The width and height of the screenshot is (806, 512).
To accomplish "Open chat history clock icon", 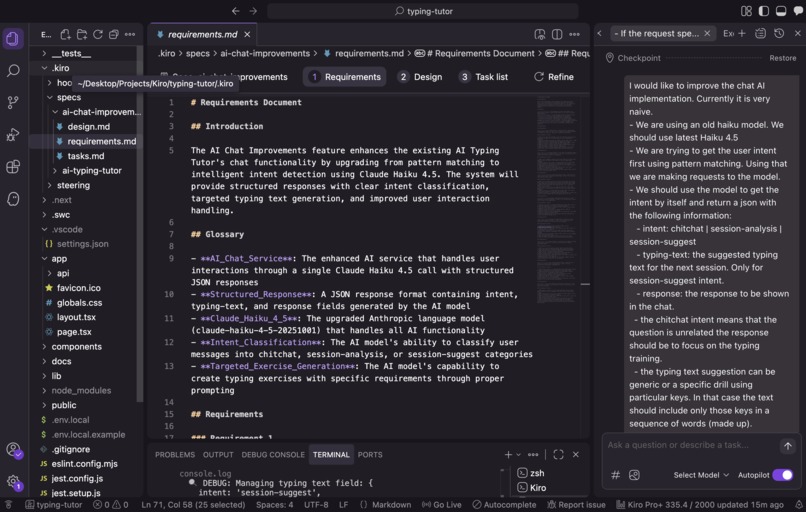I will click(x=779, y=33).
